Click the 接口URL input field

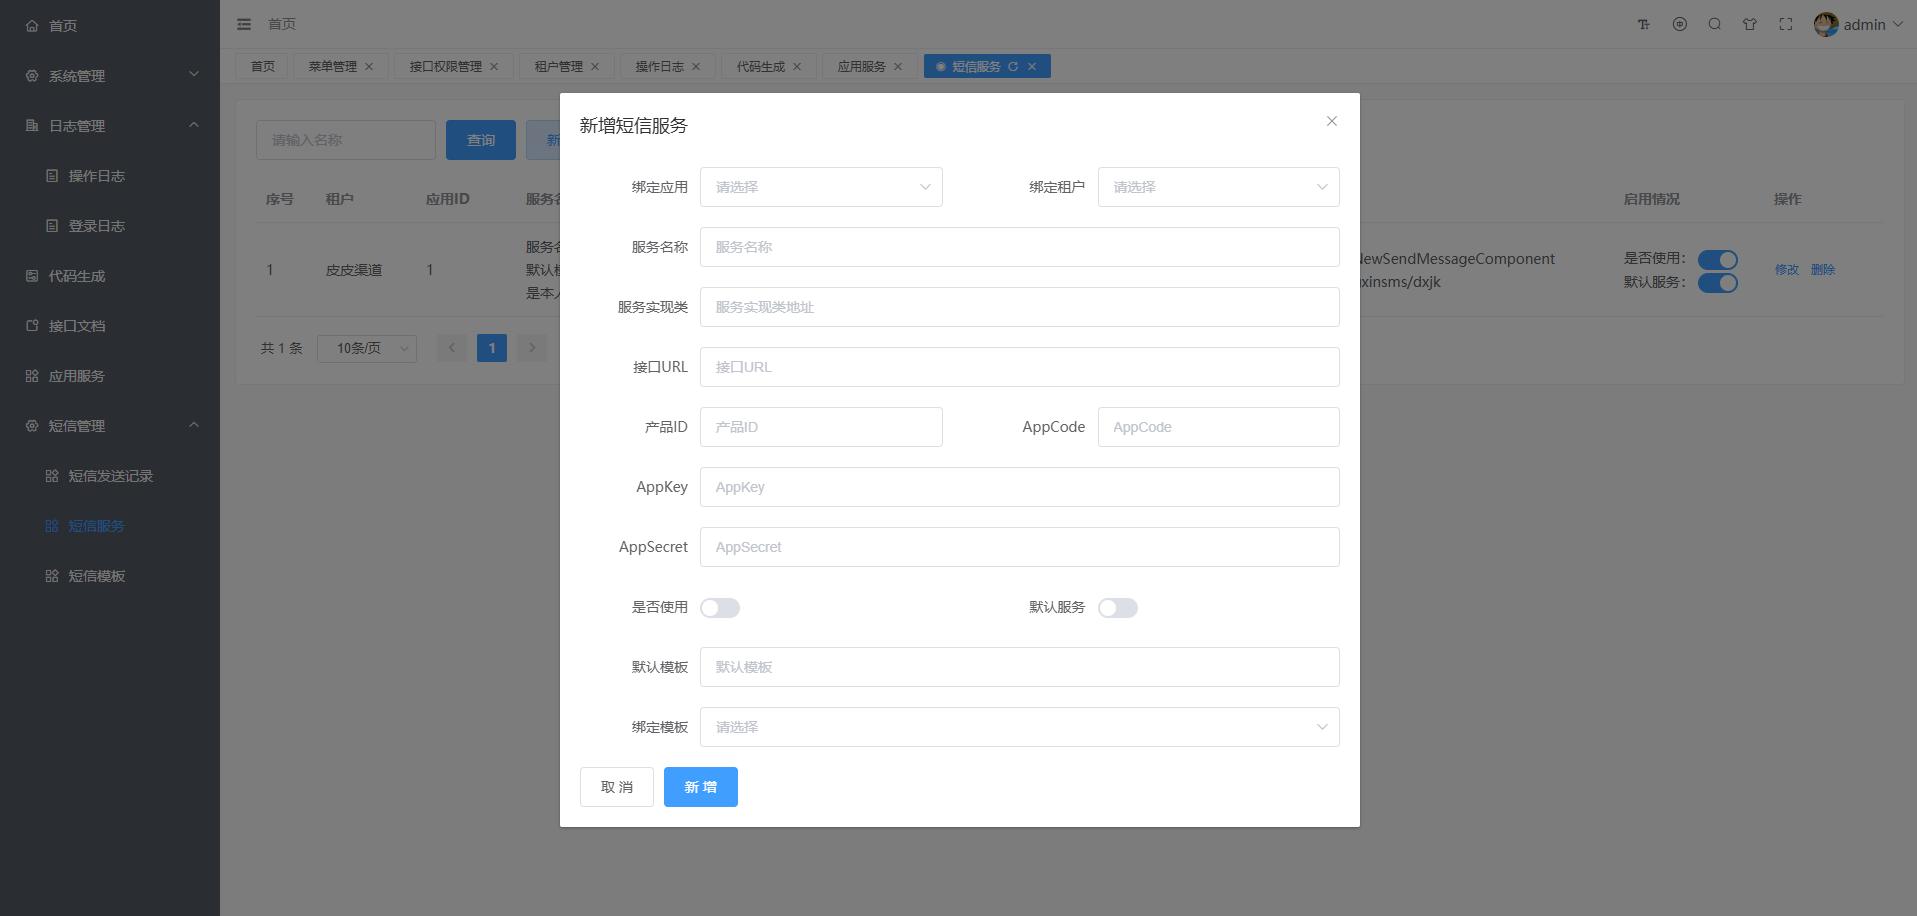(x=1020, y=367)
